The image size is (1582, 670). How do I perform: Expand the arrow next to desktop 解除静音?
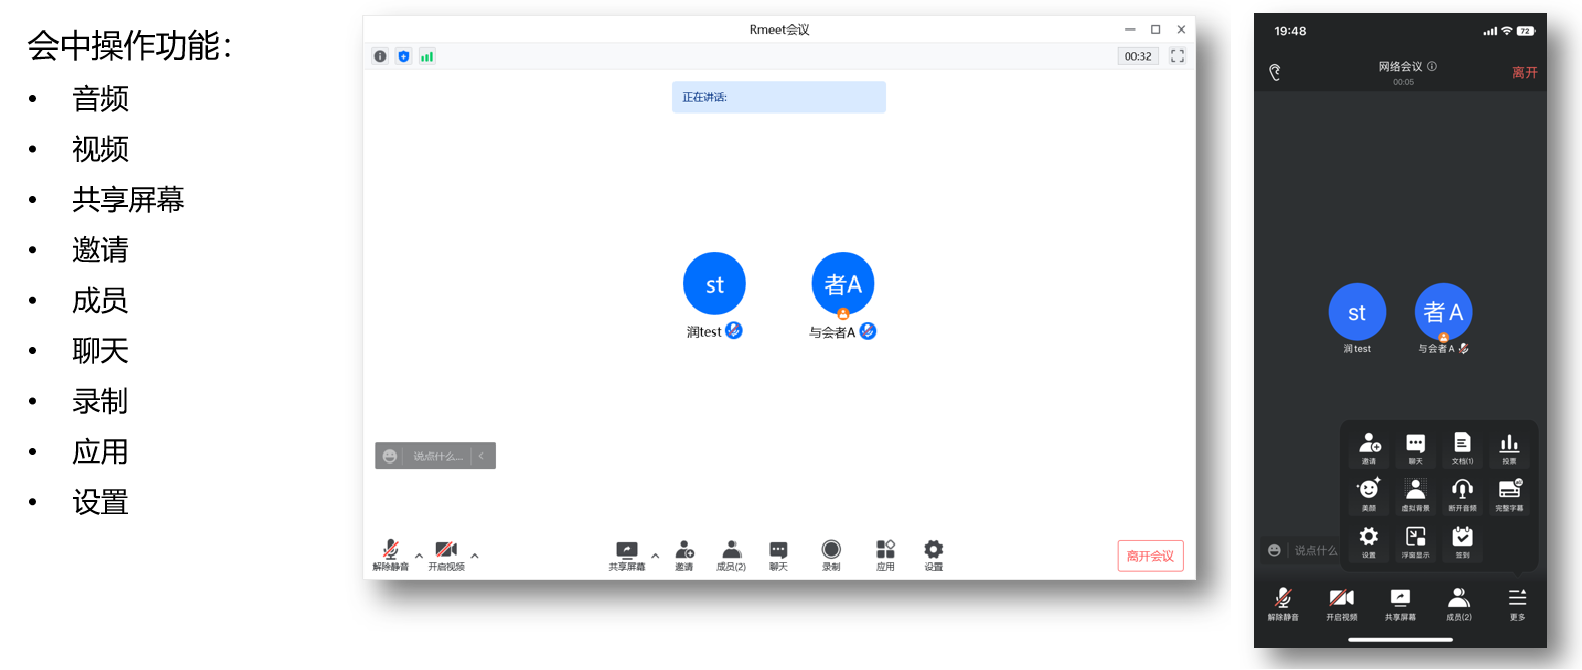point(419,555)
